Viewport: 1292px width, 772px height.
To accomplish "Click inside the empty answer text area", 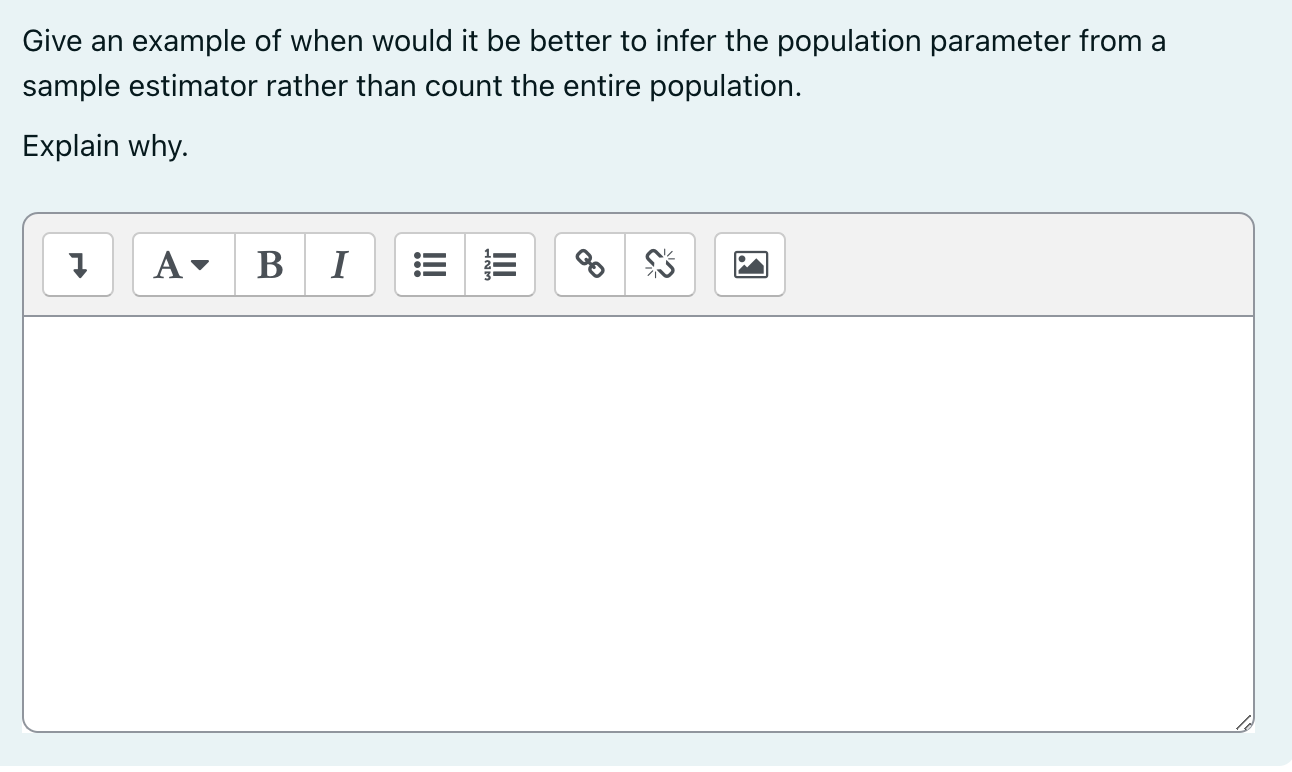I will click(640, 520).
